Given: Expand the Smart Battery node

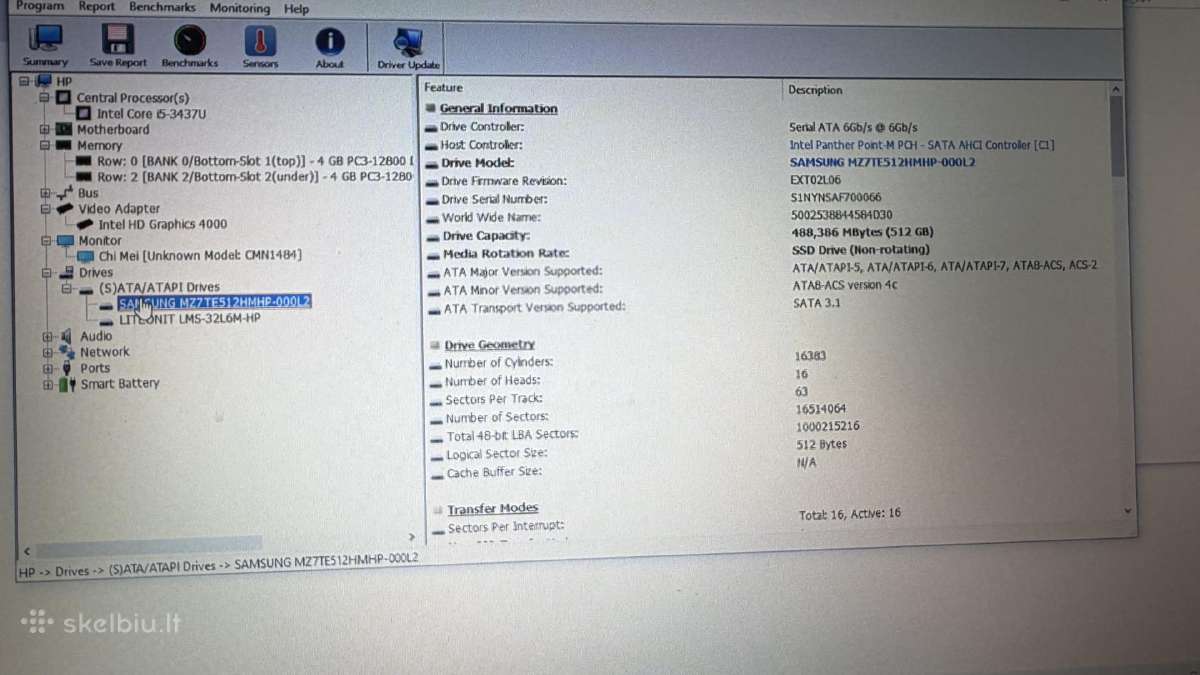Looking at the screenshot, I should click(47, 384).
